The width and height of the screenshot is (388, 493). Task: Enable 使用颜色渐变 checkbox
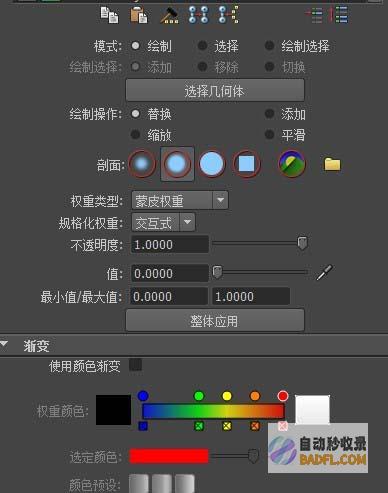(135, 365)
